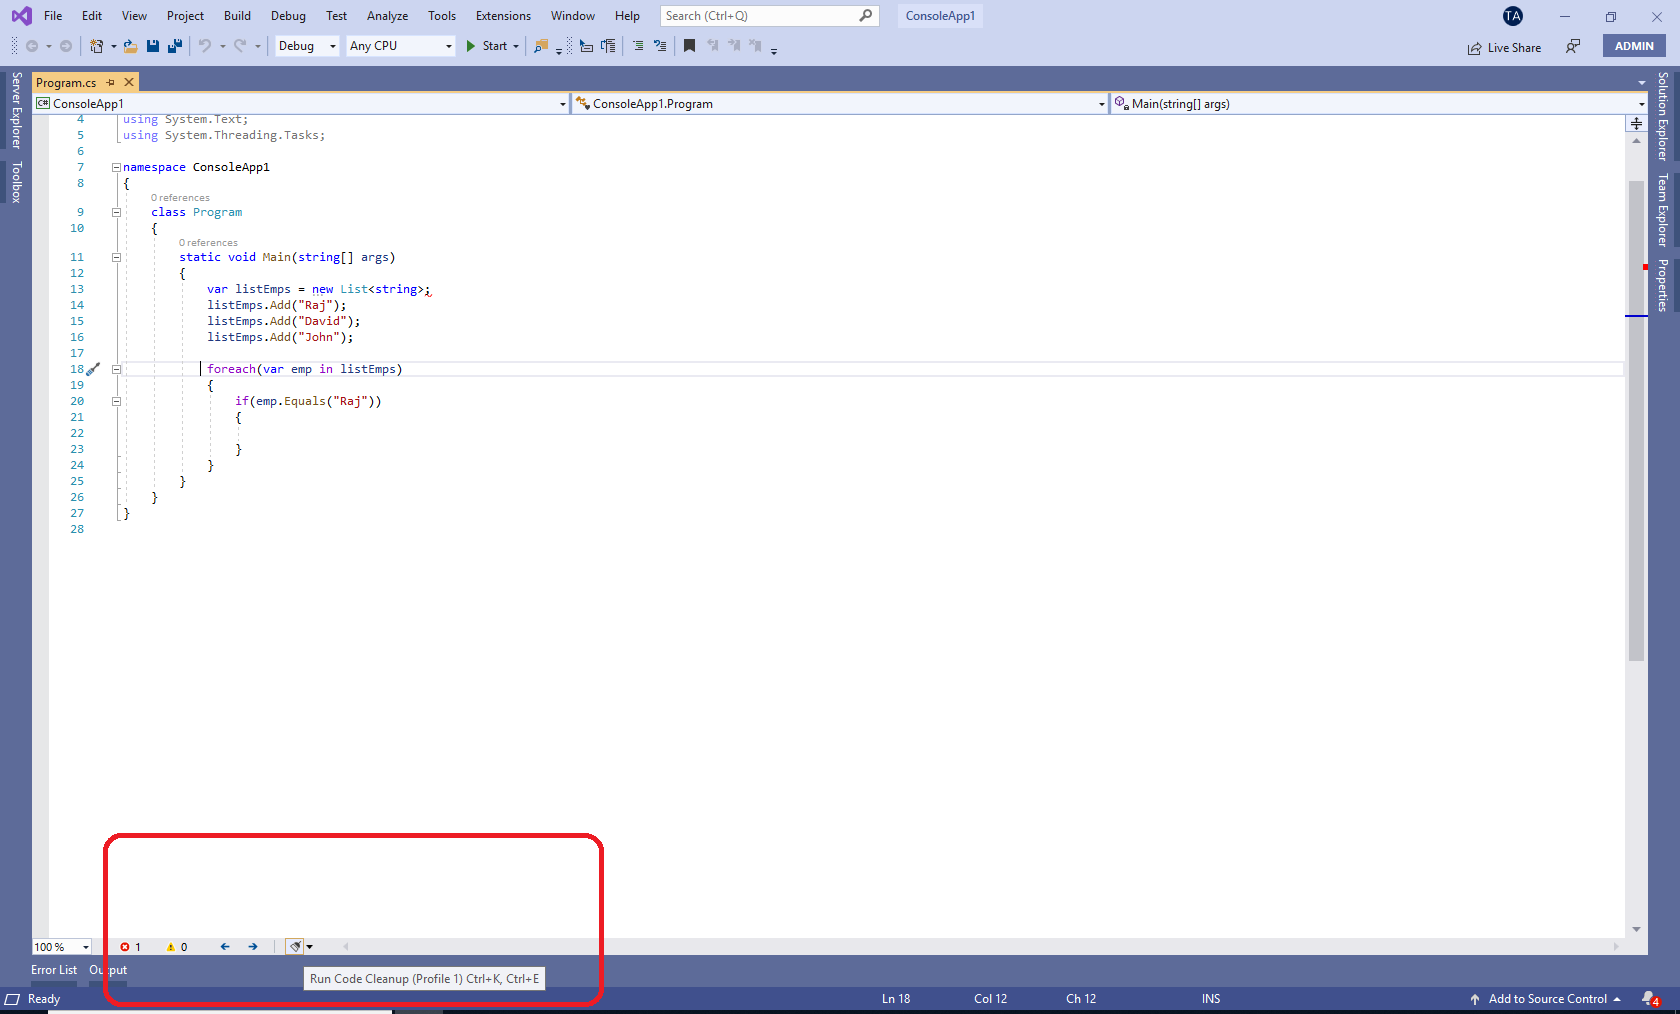The height and width of the screenshot is (1014, 1680).
Task: Click the Navigate Backward toolbar arrow
Action: [32, 46]
